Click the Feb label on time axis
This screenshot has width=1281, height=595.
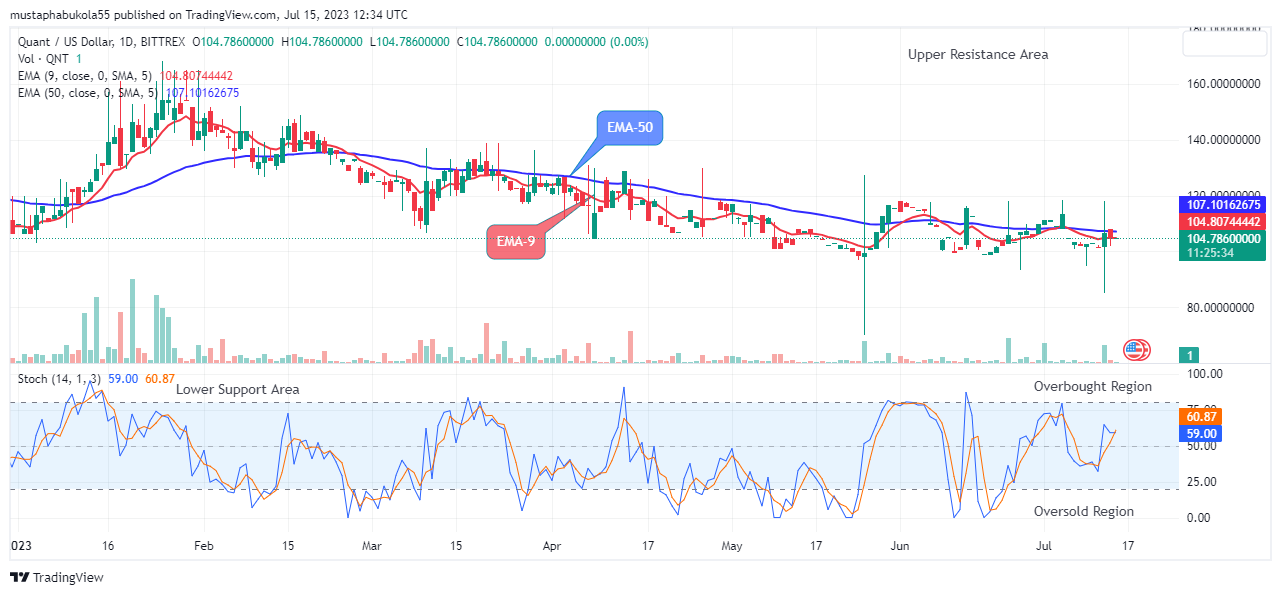[x=203, y=547]
